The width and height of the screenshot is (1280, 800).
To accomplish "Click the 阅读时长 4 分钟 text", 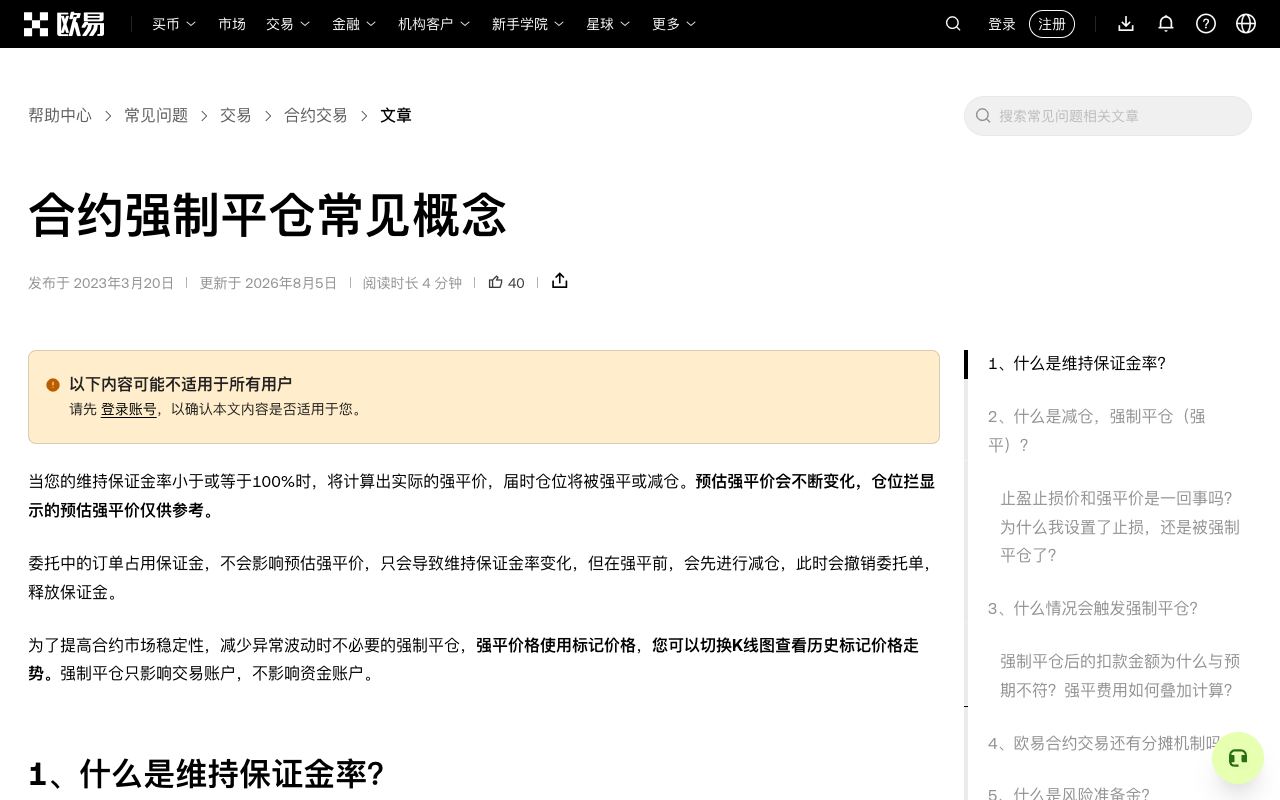I will tap(412, 283).
